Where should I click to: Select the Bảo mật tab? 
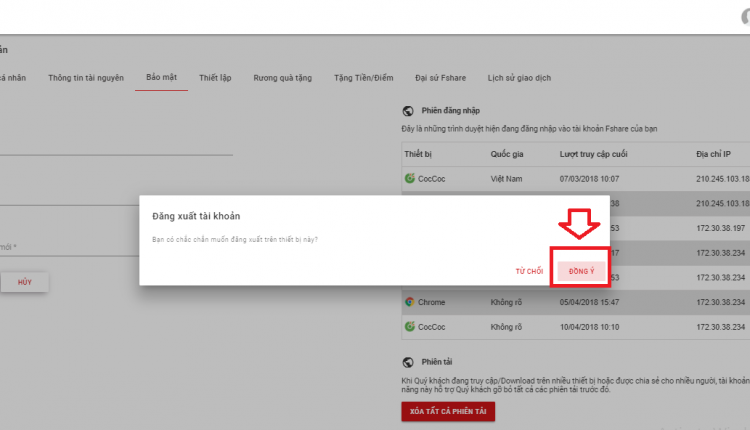click(x=161, y=77)
